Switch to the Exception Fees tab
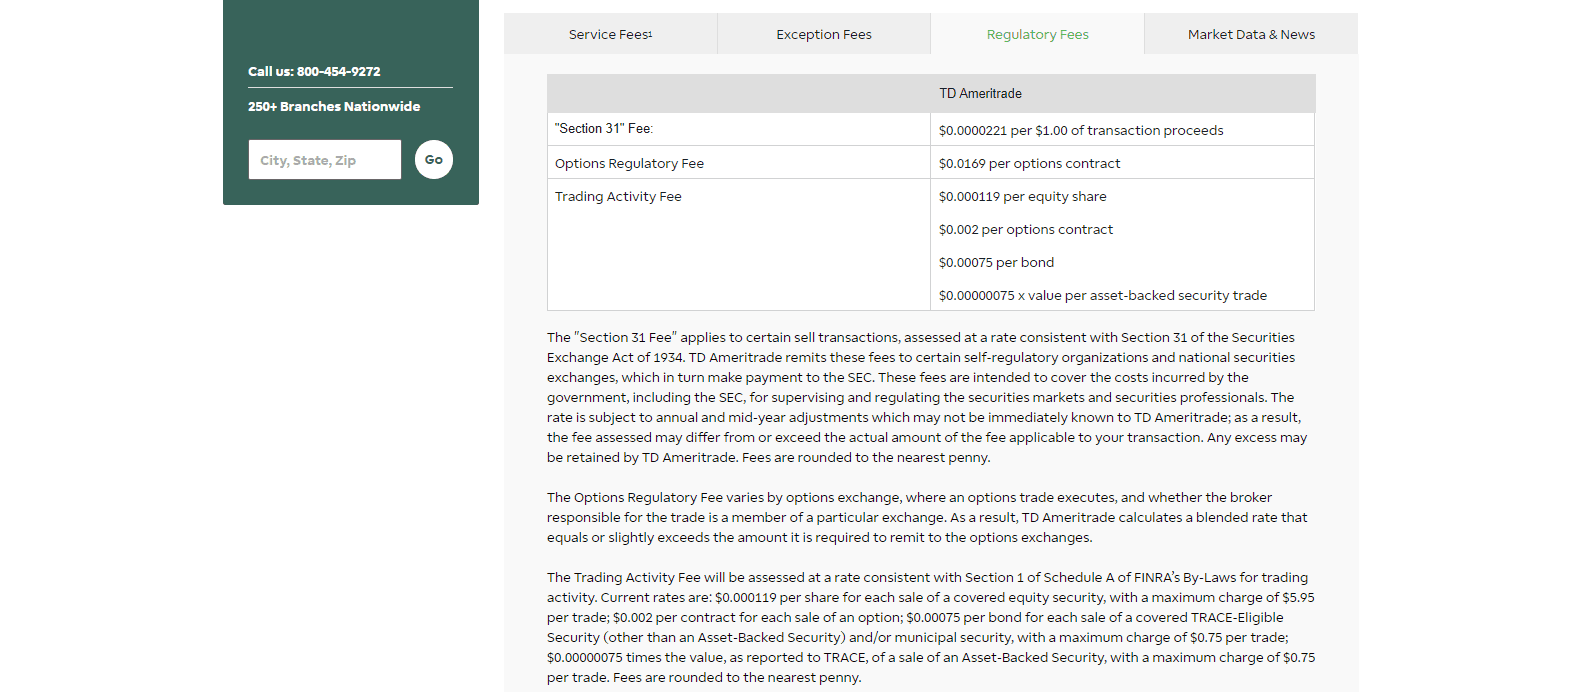 point(823,33)
